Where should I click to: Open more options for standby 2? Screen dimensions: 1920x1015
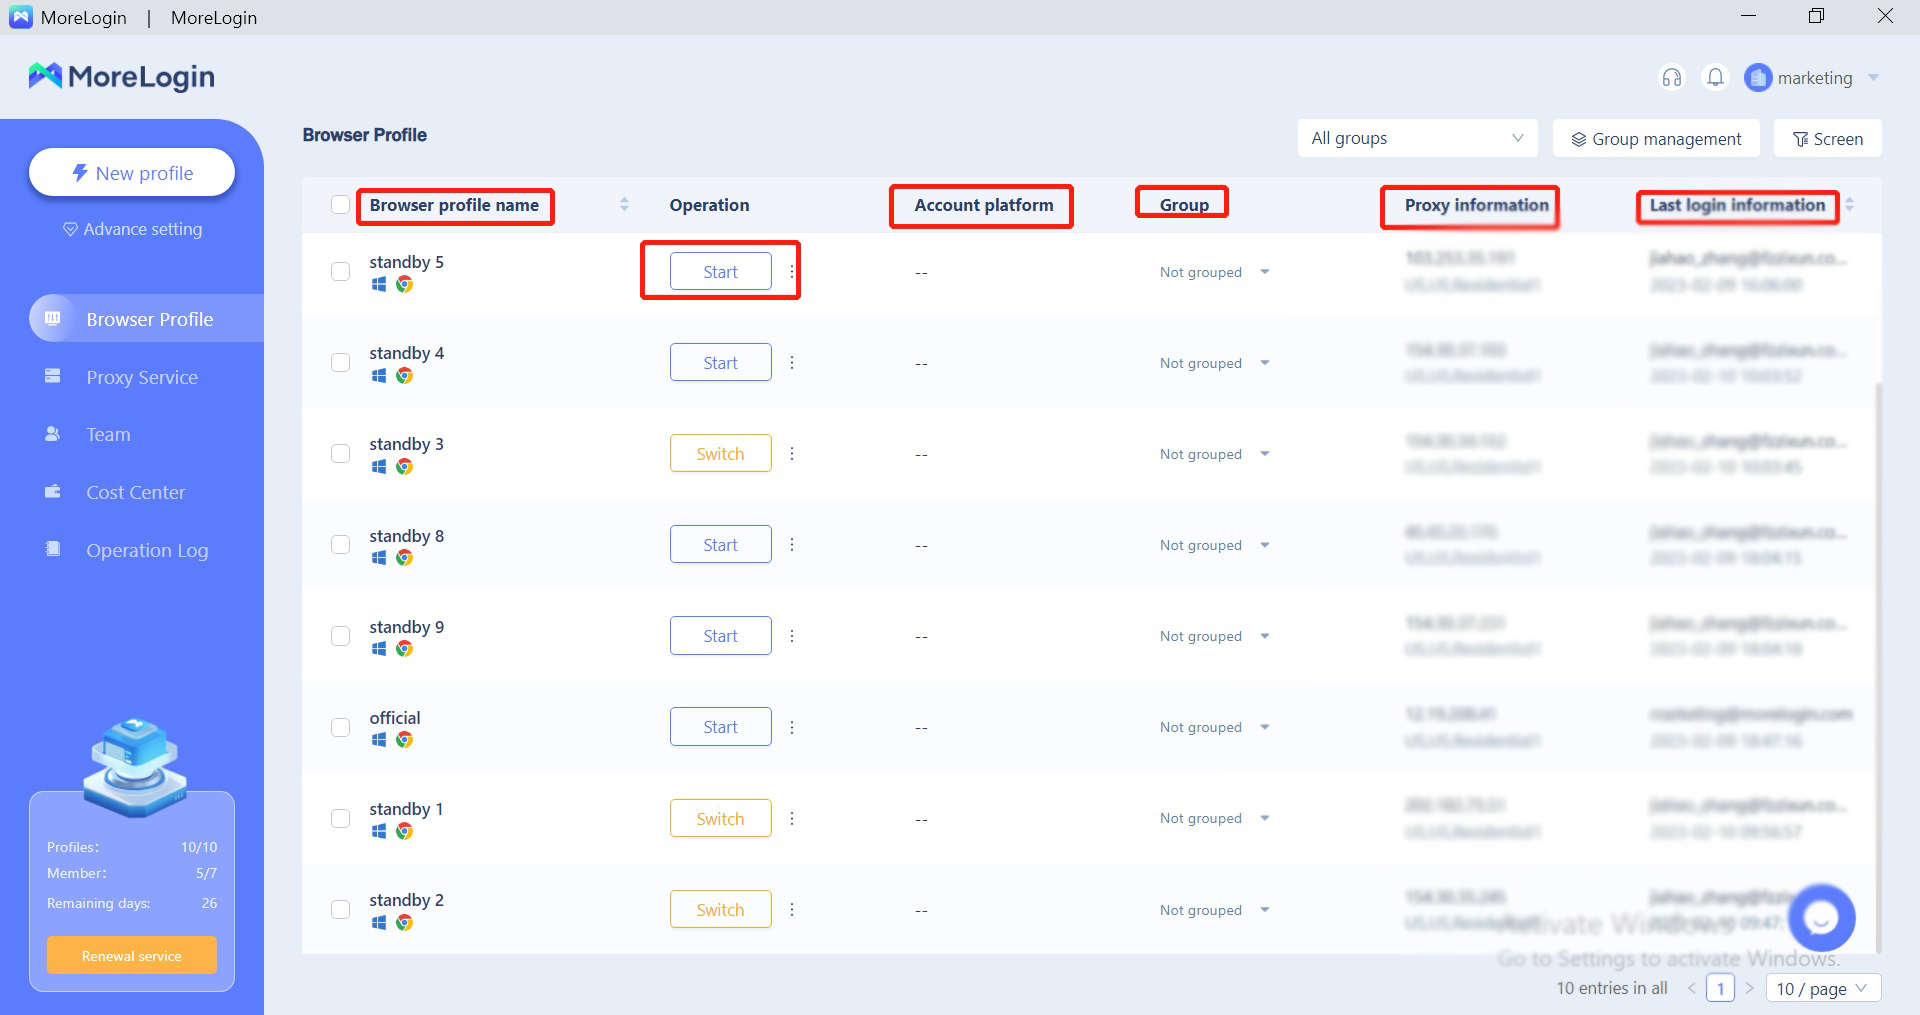(792, 910)
